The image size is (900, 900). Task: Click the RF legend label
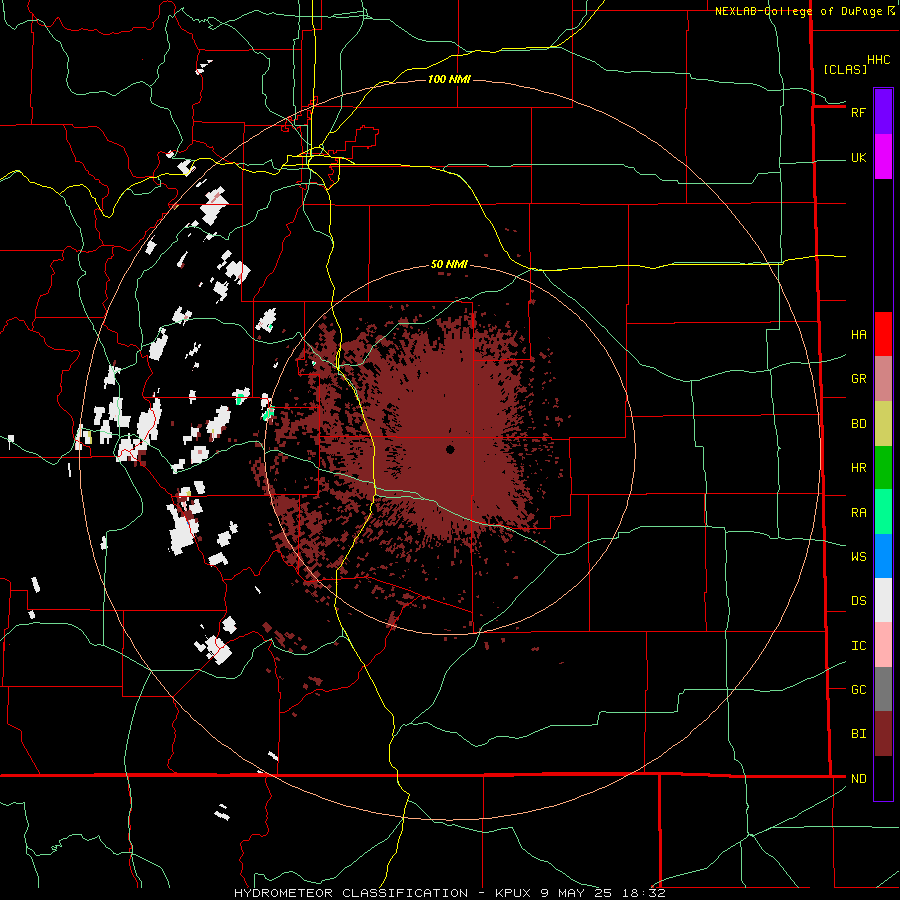pos(858,112)
